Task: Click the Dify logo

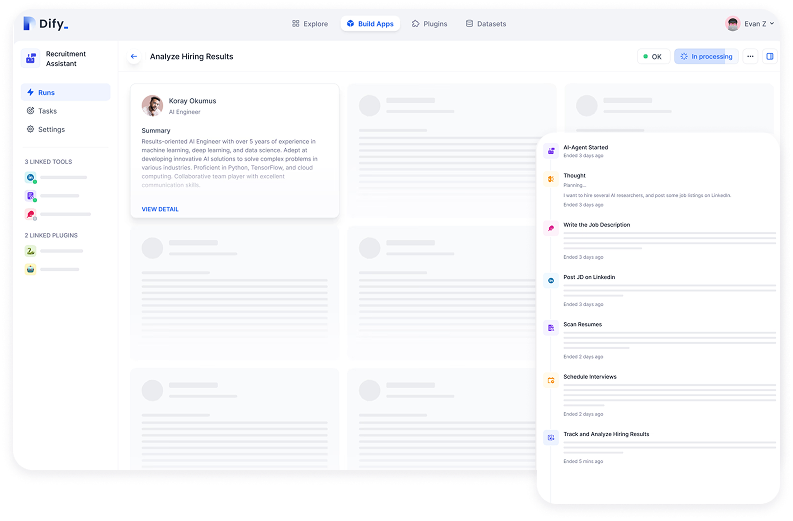Action: pos(46,23)
